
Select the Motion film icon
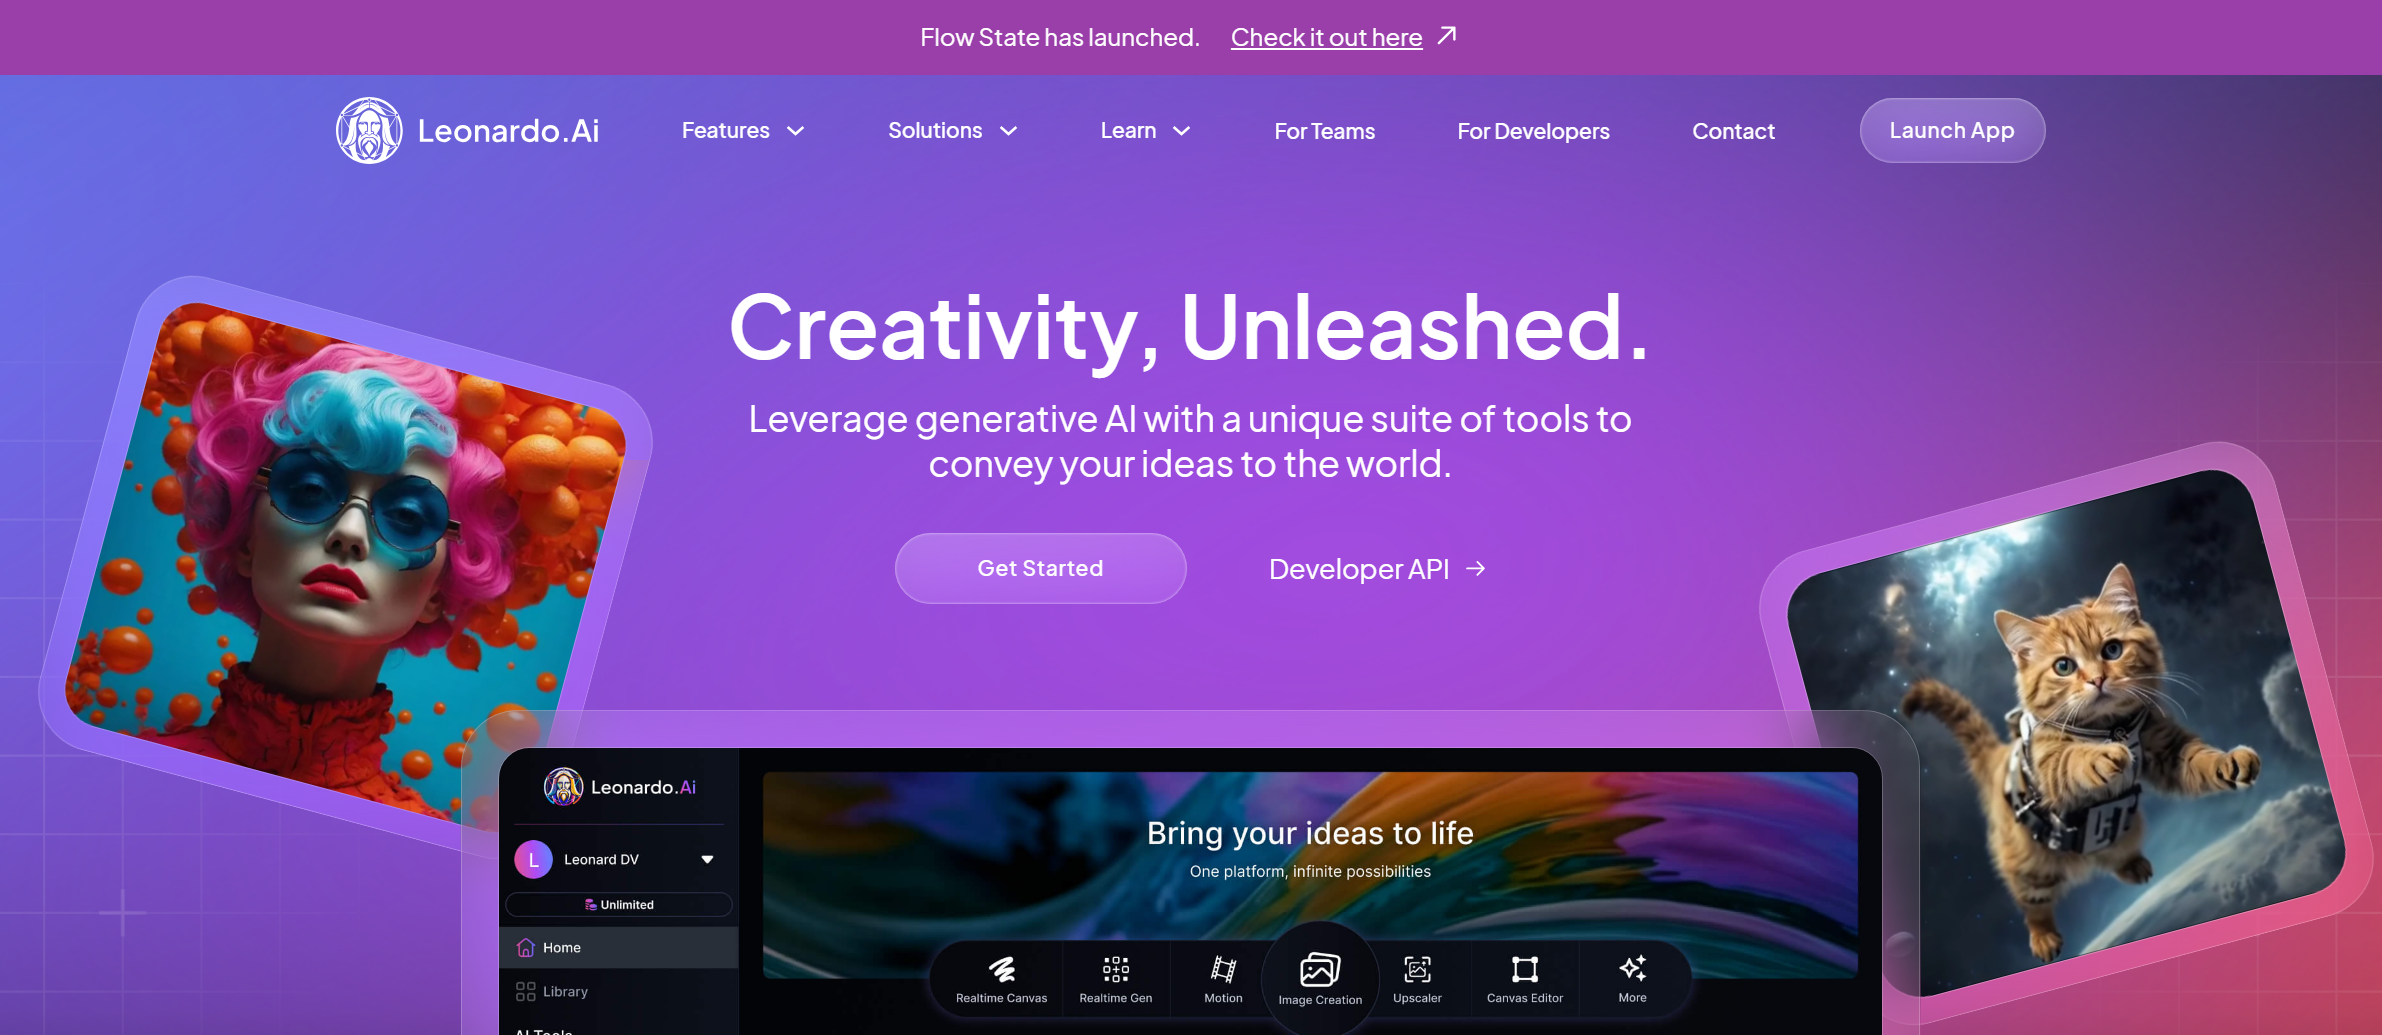(x=1223, y=968)
